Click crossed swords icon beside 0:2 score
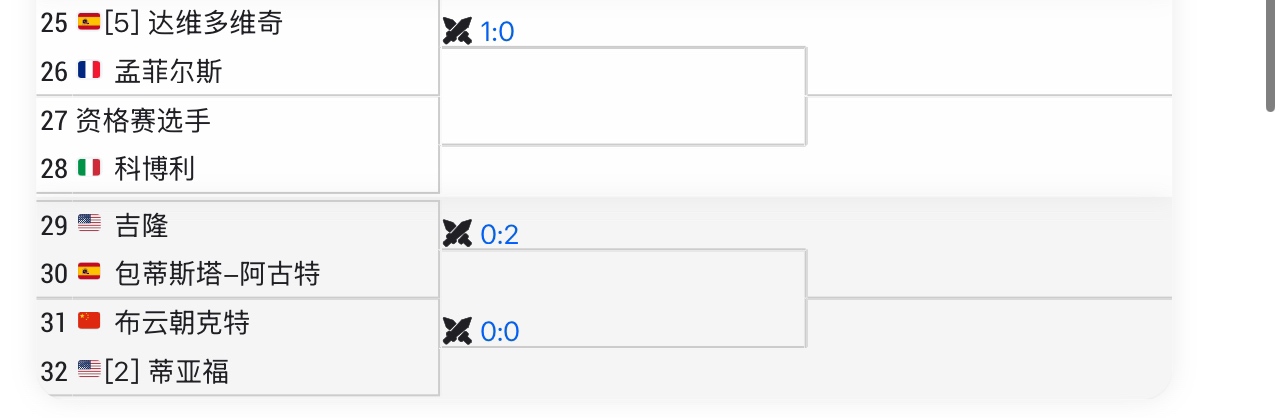1284x418 pixels. coord(457,234)
